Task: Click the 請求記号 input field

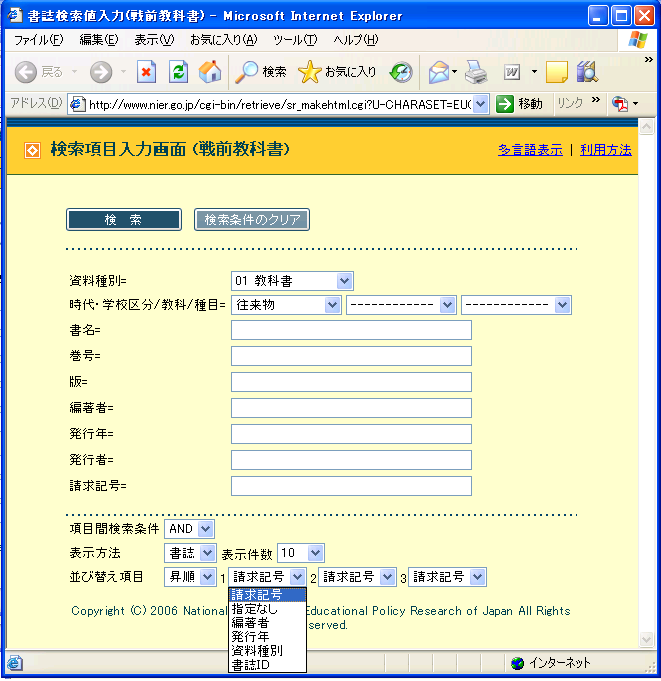Action: [x=351, y=486]
